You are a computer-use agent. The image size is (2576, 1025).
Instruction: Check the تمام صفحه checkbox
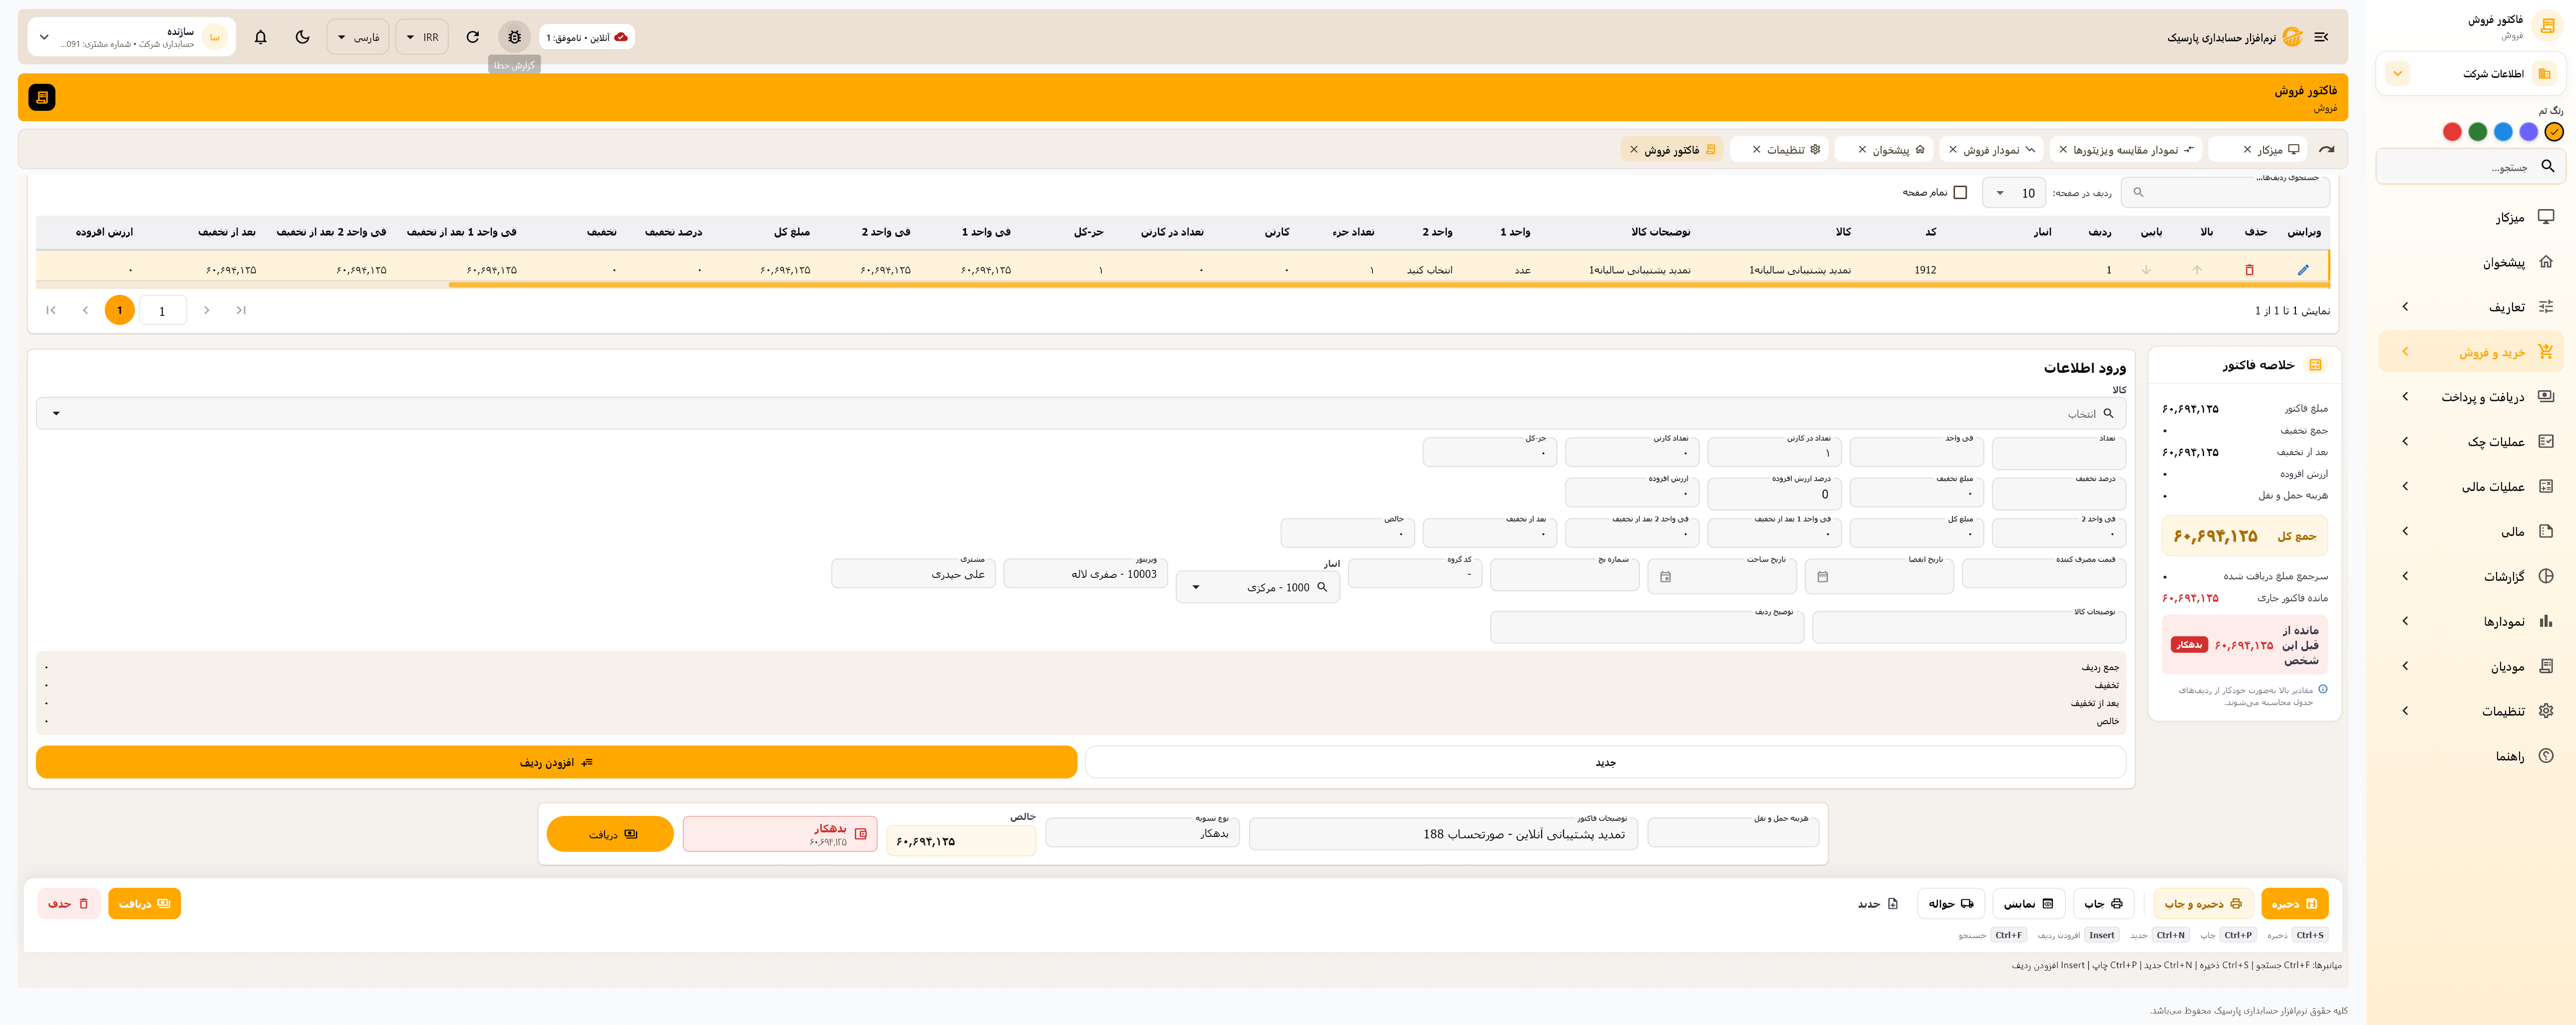[1959, 192]
